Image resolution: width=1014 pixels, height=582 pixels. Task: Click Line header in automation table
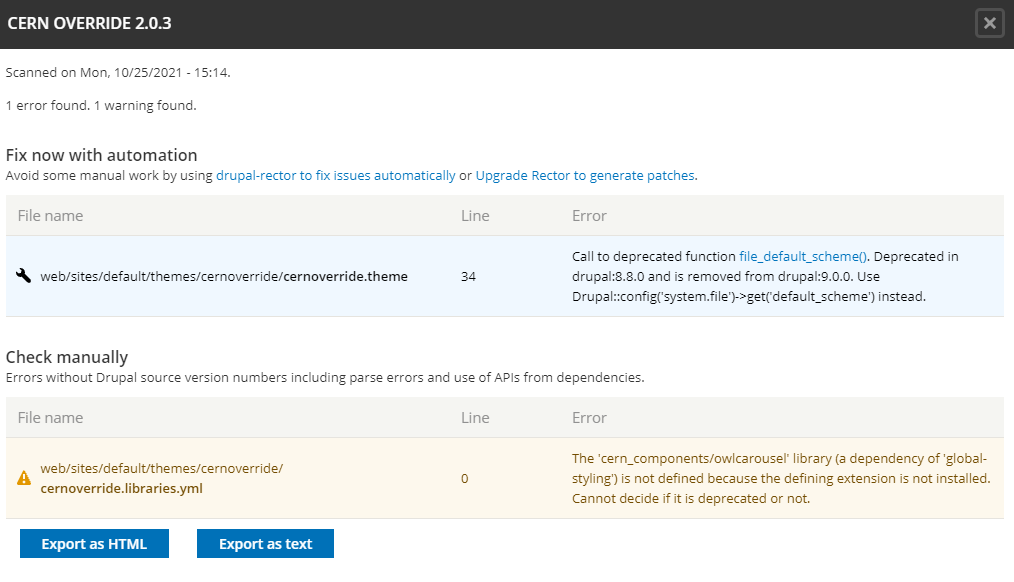pyautogui.click(x=475, y=215)
